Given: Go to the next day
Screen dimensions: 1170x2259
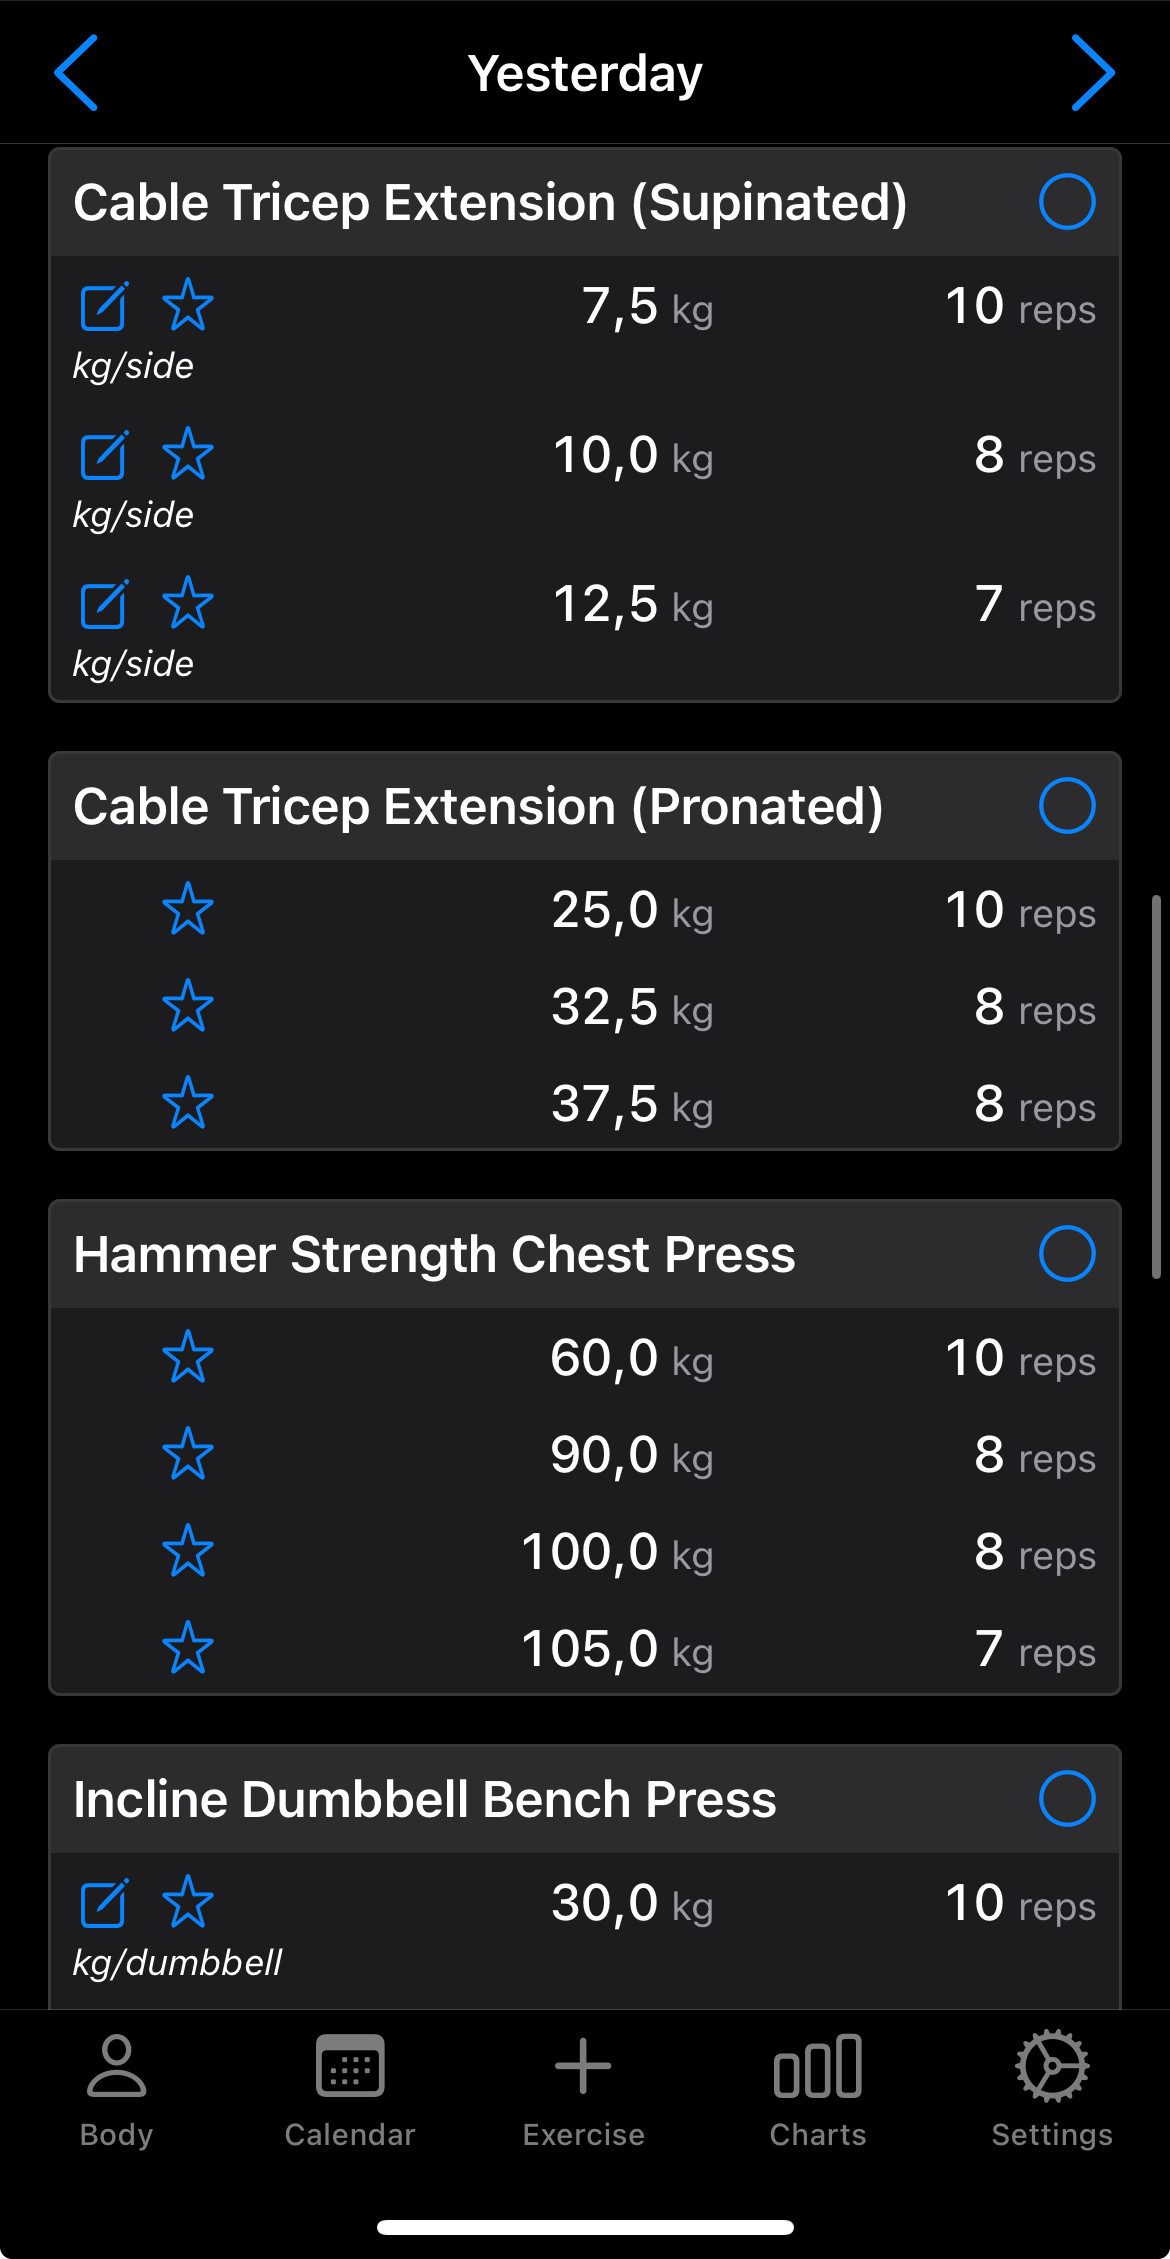Looking at the screenshot, I should 1092,73.
